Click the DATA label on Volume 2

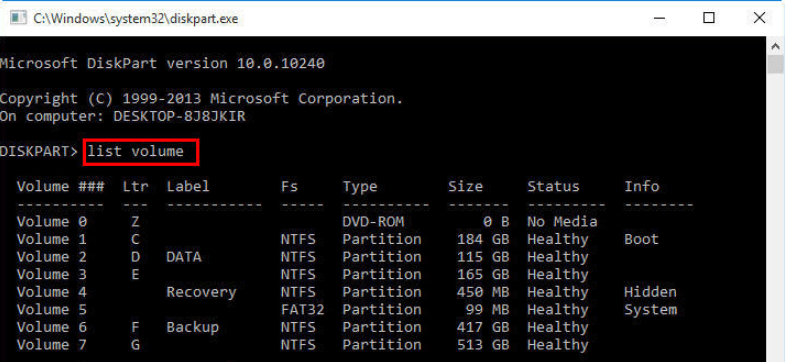(x=184, y=257)
